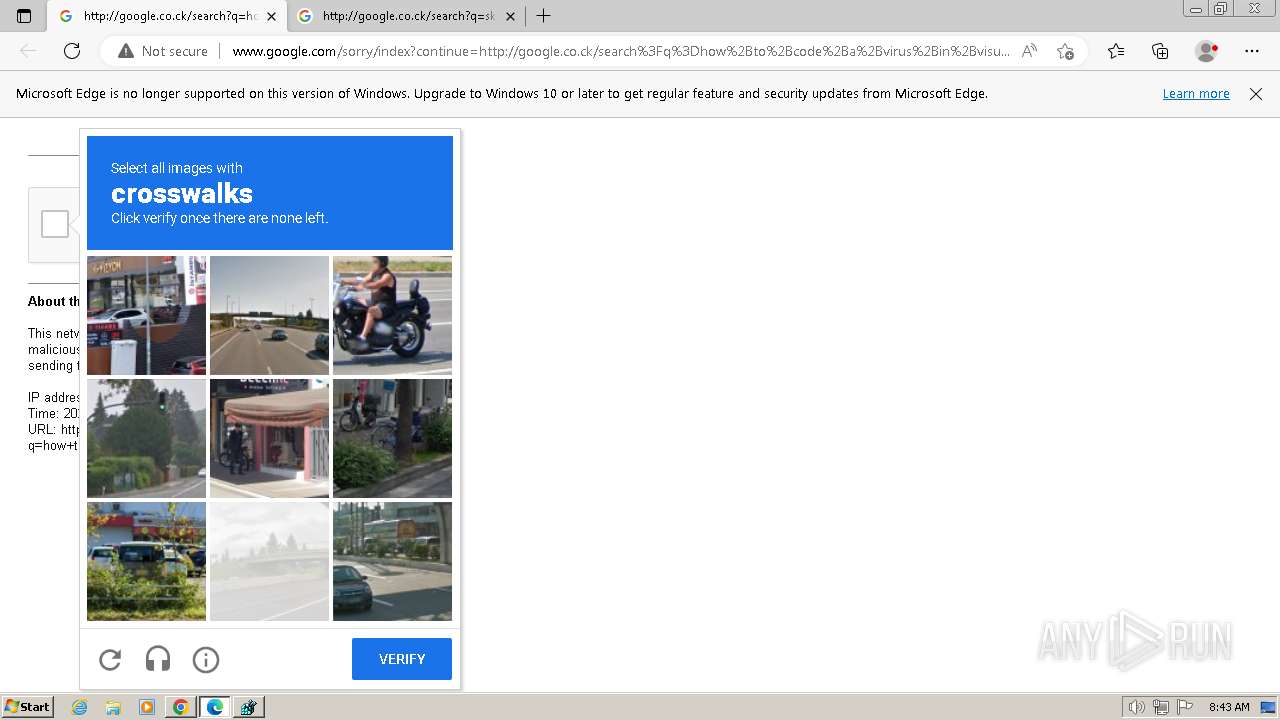Select the faded road with trees tile
Image resolution: width=1280 pixels, height=720 pixels.
(269, 561)
